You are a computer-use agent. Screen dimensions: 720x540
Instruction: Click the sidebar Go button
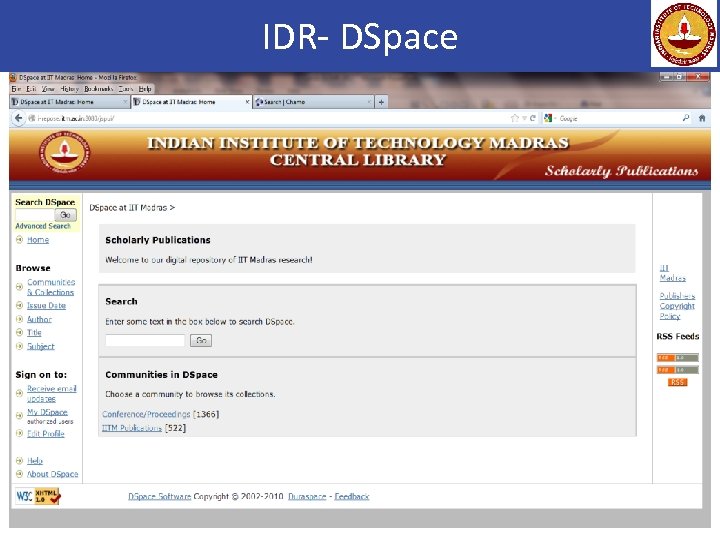coord(66,214)
